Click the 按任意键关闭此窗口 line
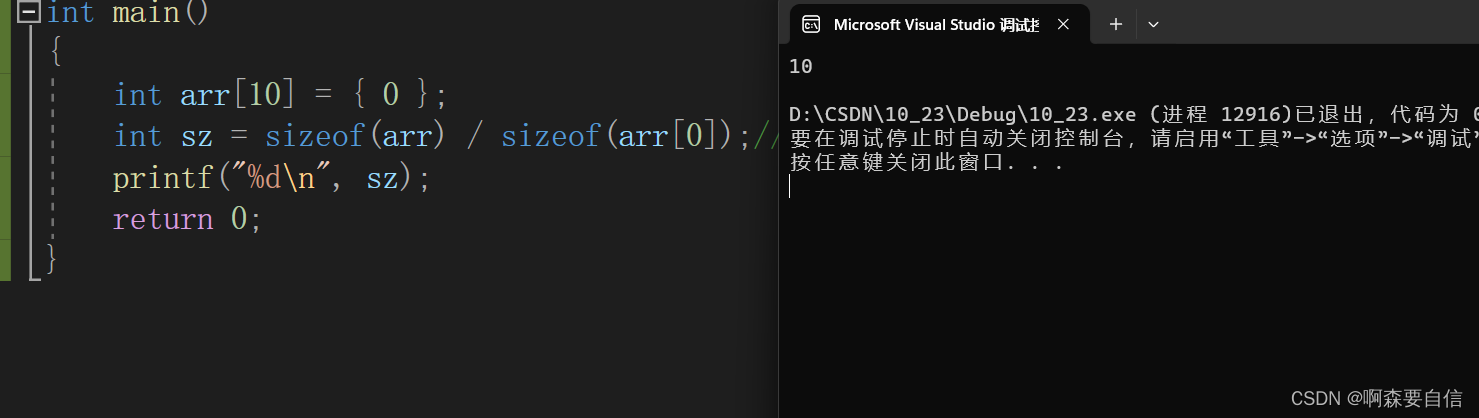The width and height of the screenshot is (1479, 418). tap(926, 163)
